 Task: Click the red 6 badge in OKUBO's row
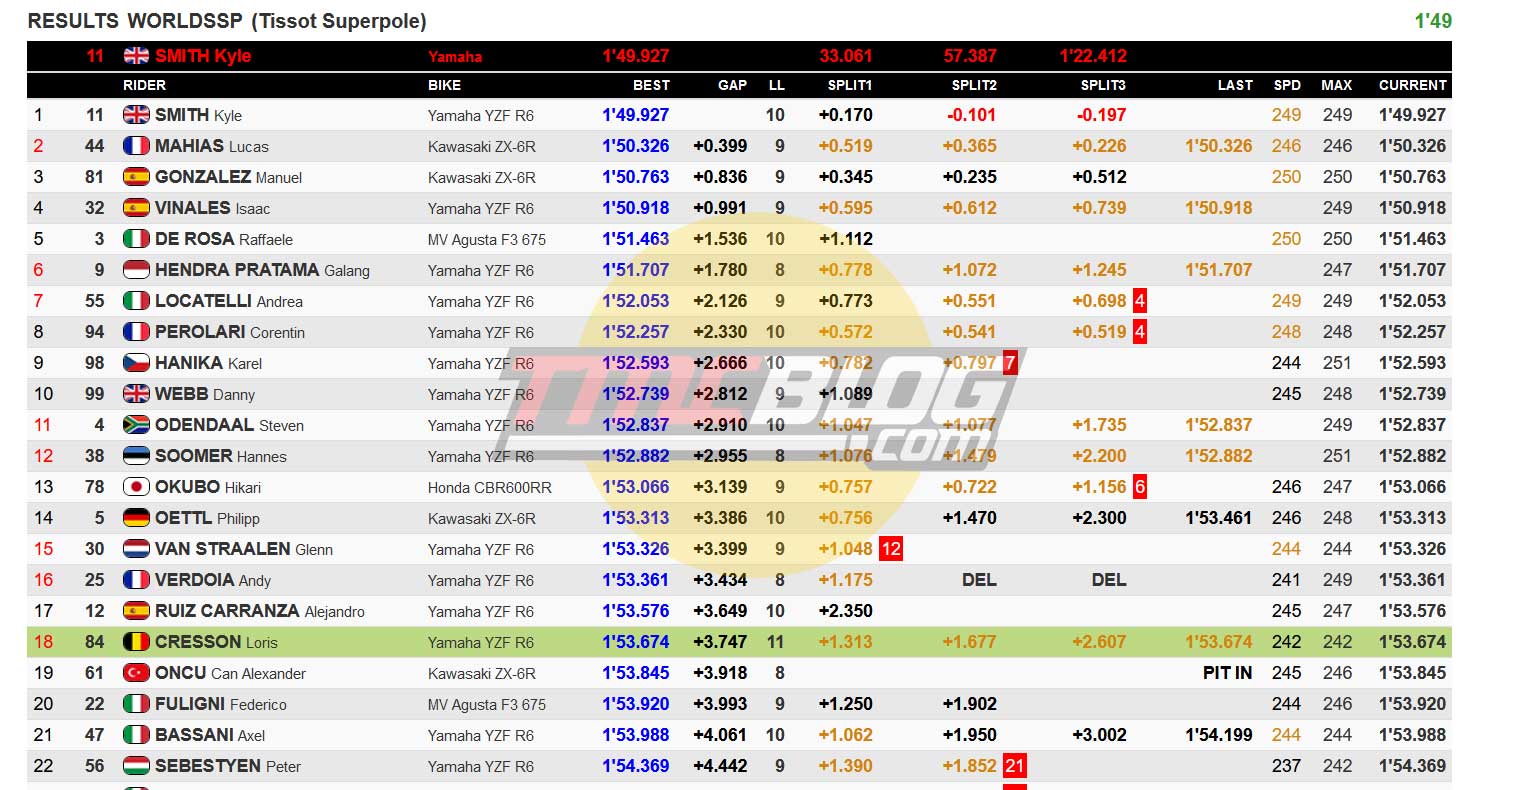click(x=1140, y=487)
